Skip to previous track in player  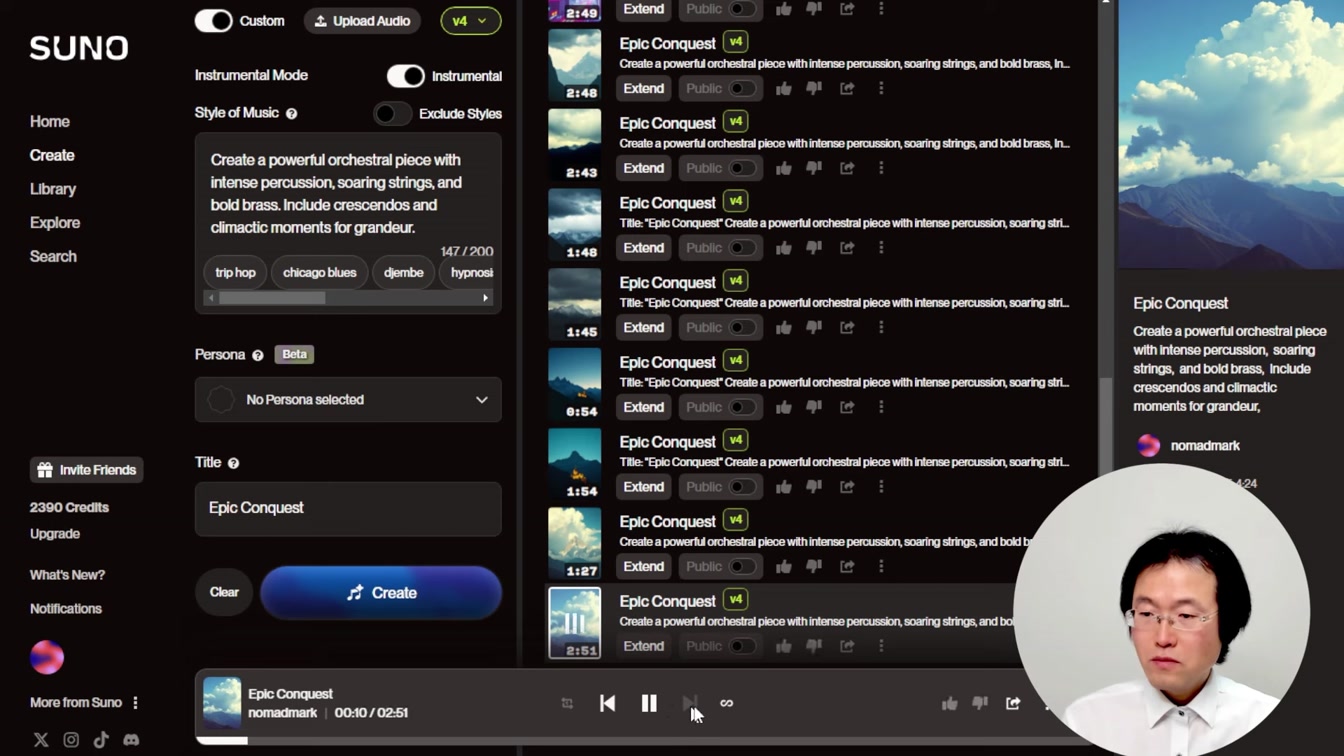[607, 704]
